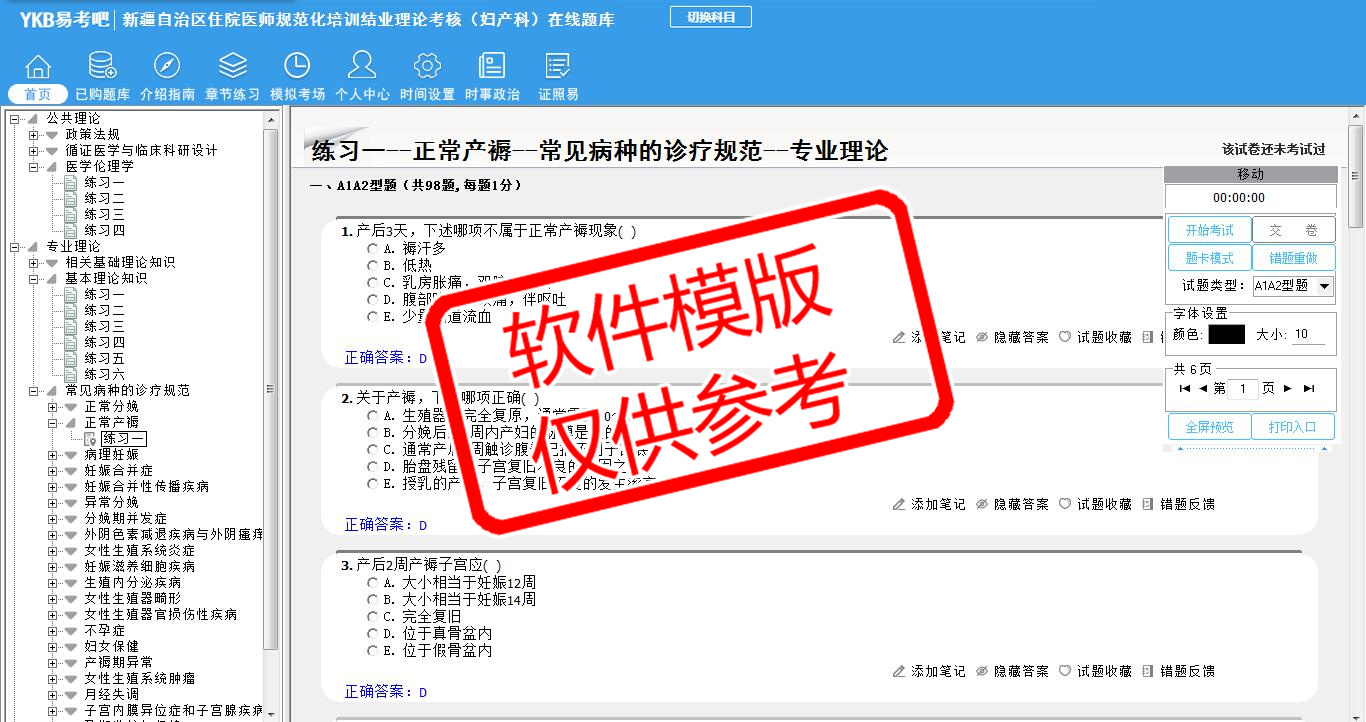Viewport: 1366px width, 722px height.
Task: Open 证照易 checklist icon
Action: 558,67
